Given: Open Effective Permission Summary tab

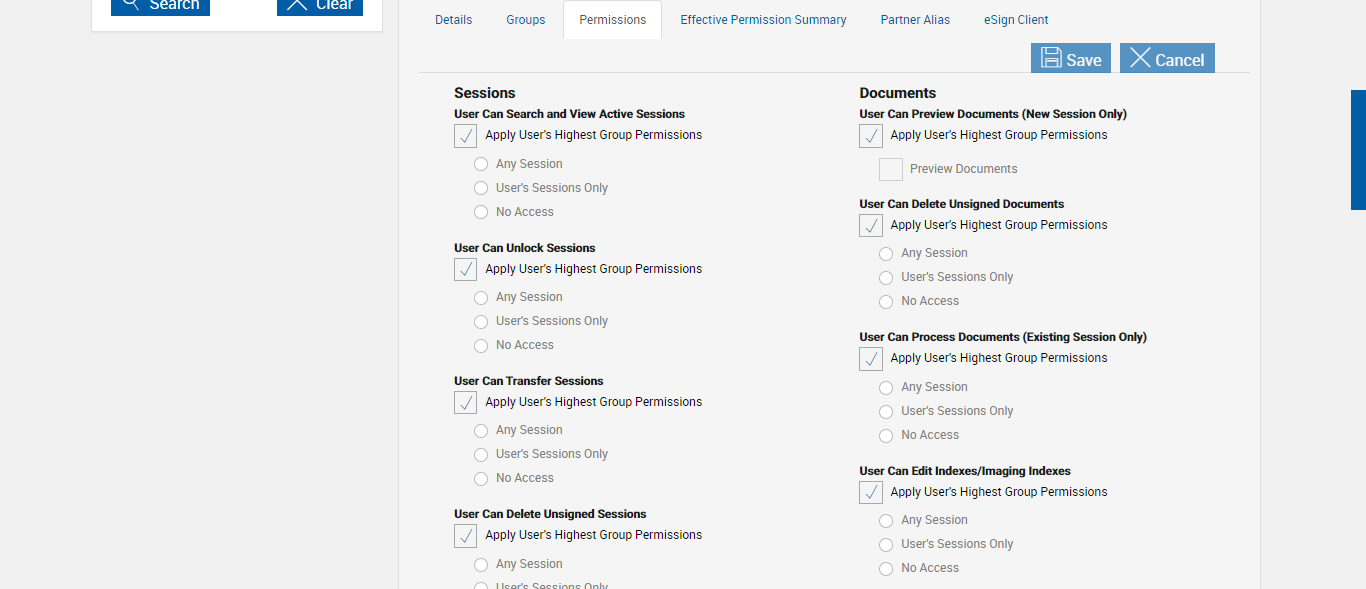Looking at the screenshot, I should pos(763,20).
